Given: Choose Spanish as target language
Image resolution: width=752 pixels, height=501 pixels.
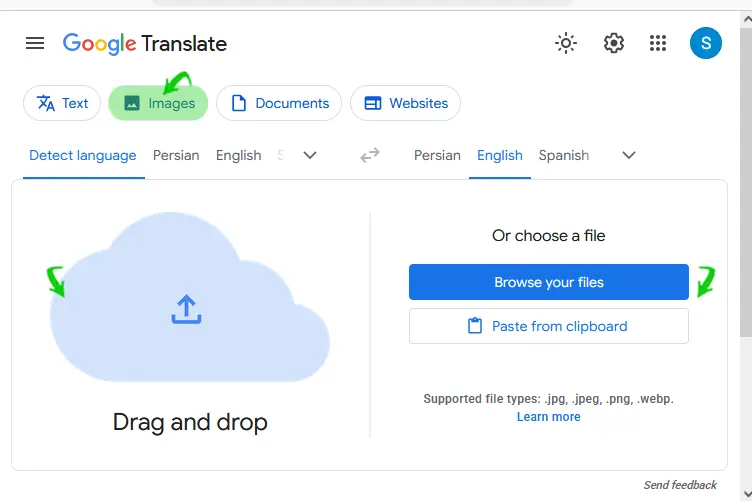Looking at the screenshot, I should coord(564,155).
